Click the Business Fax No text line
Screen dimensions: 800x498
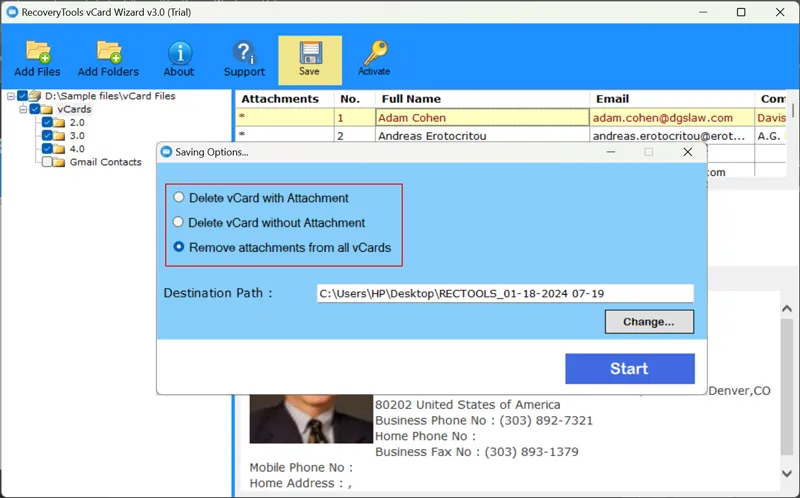pos(477,452)
